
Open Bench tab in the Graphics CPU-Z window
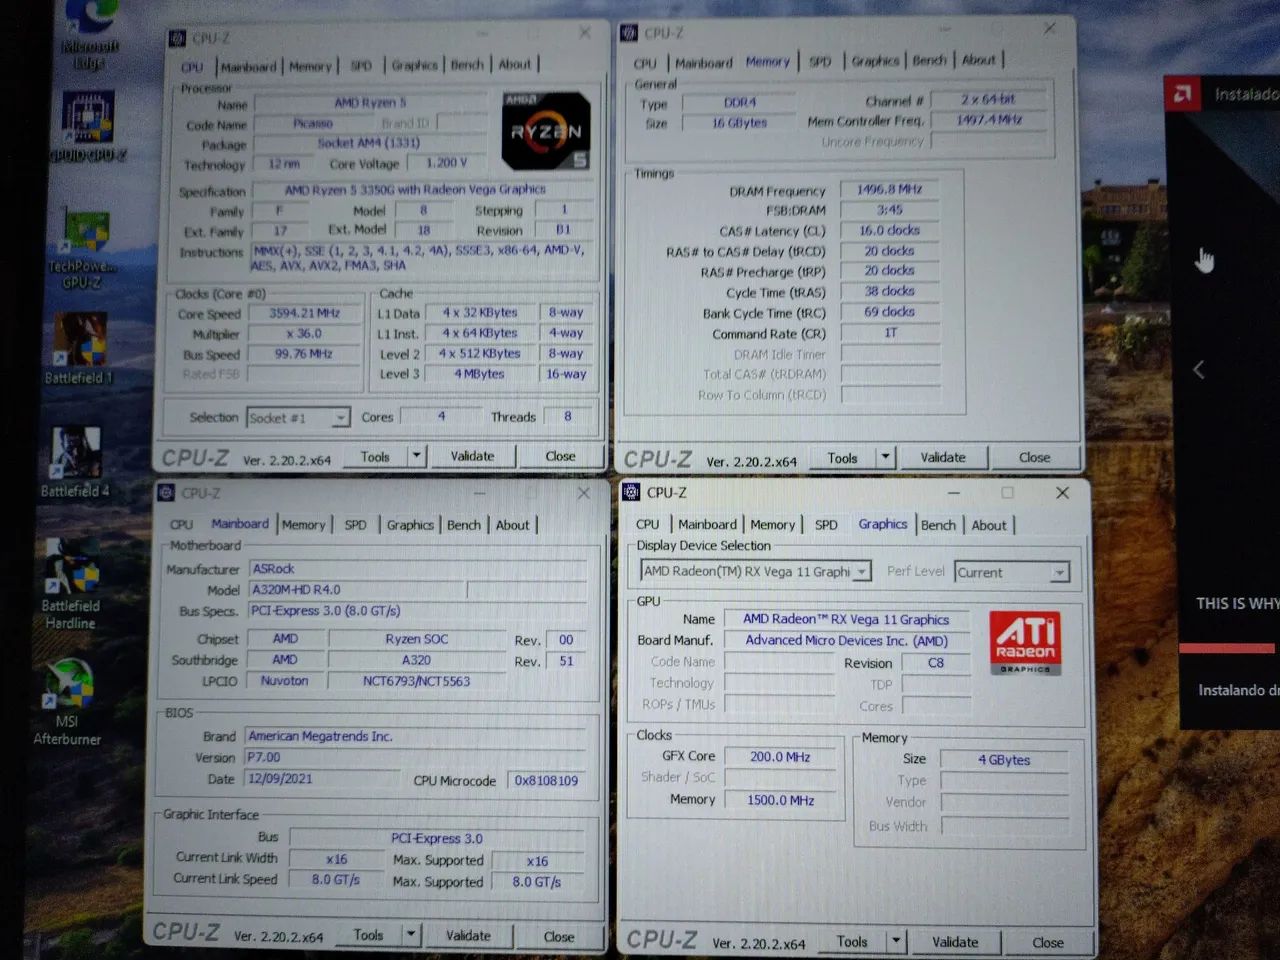point(938,525)
